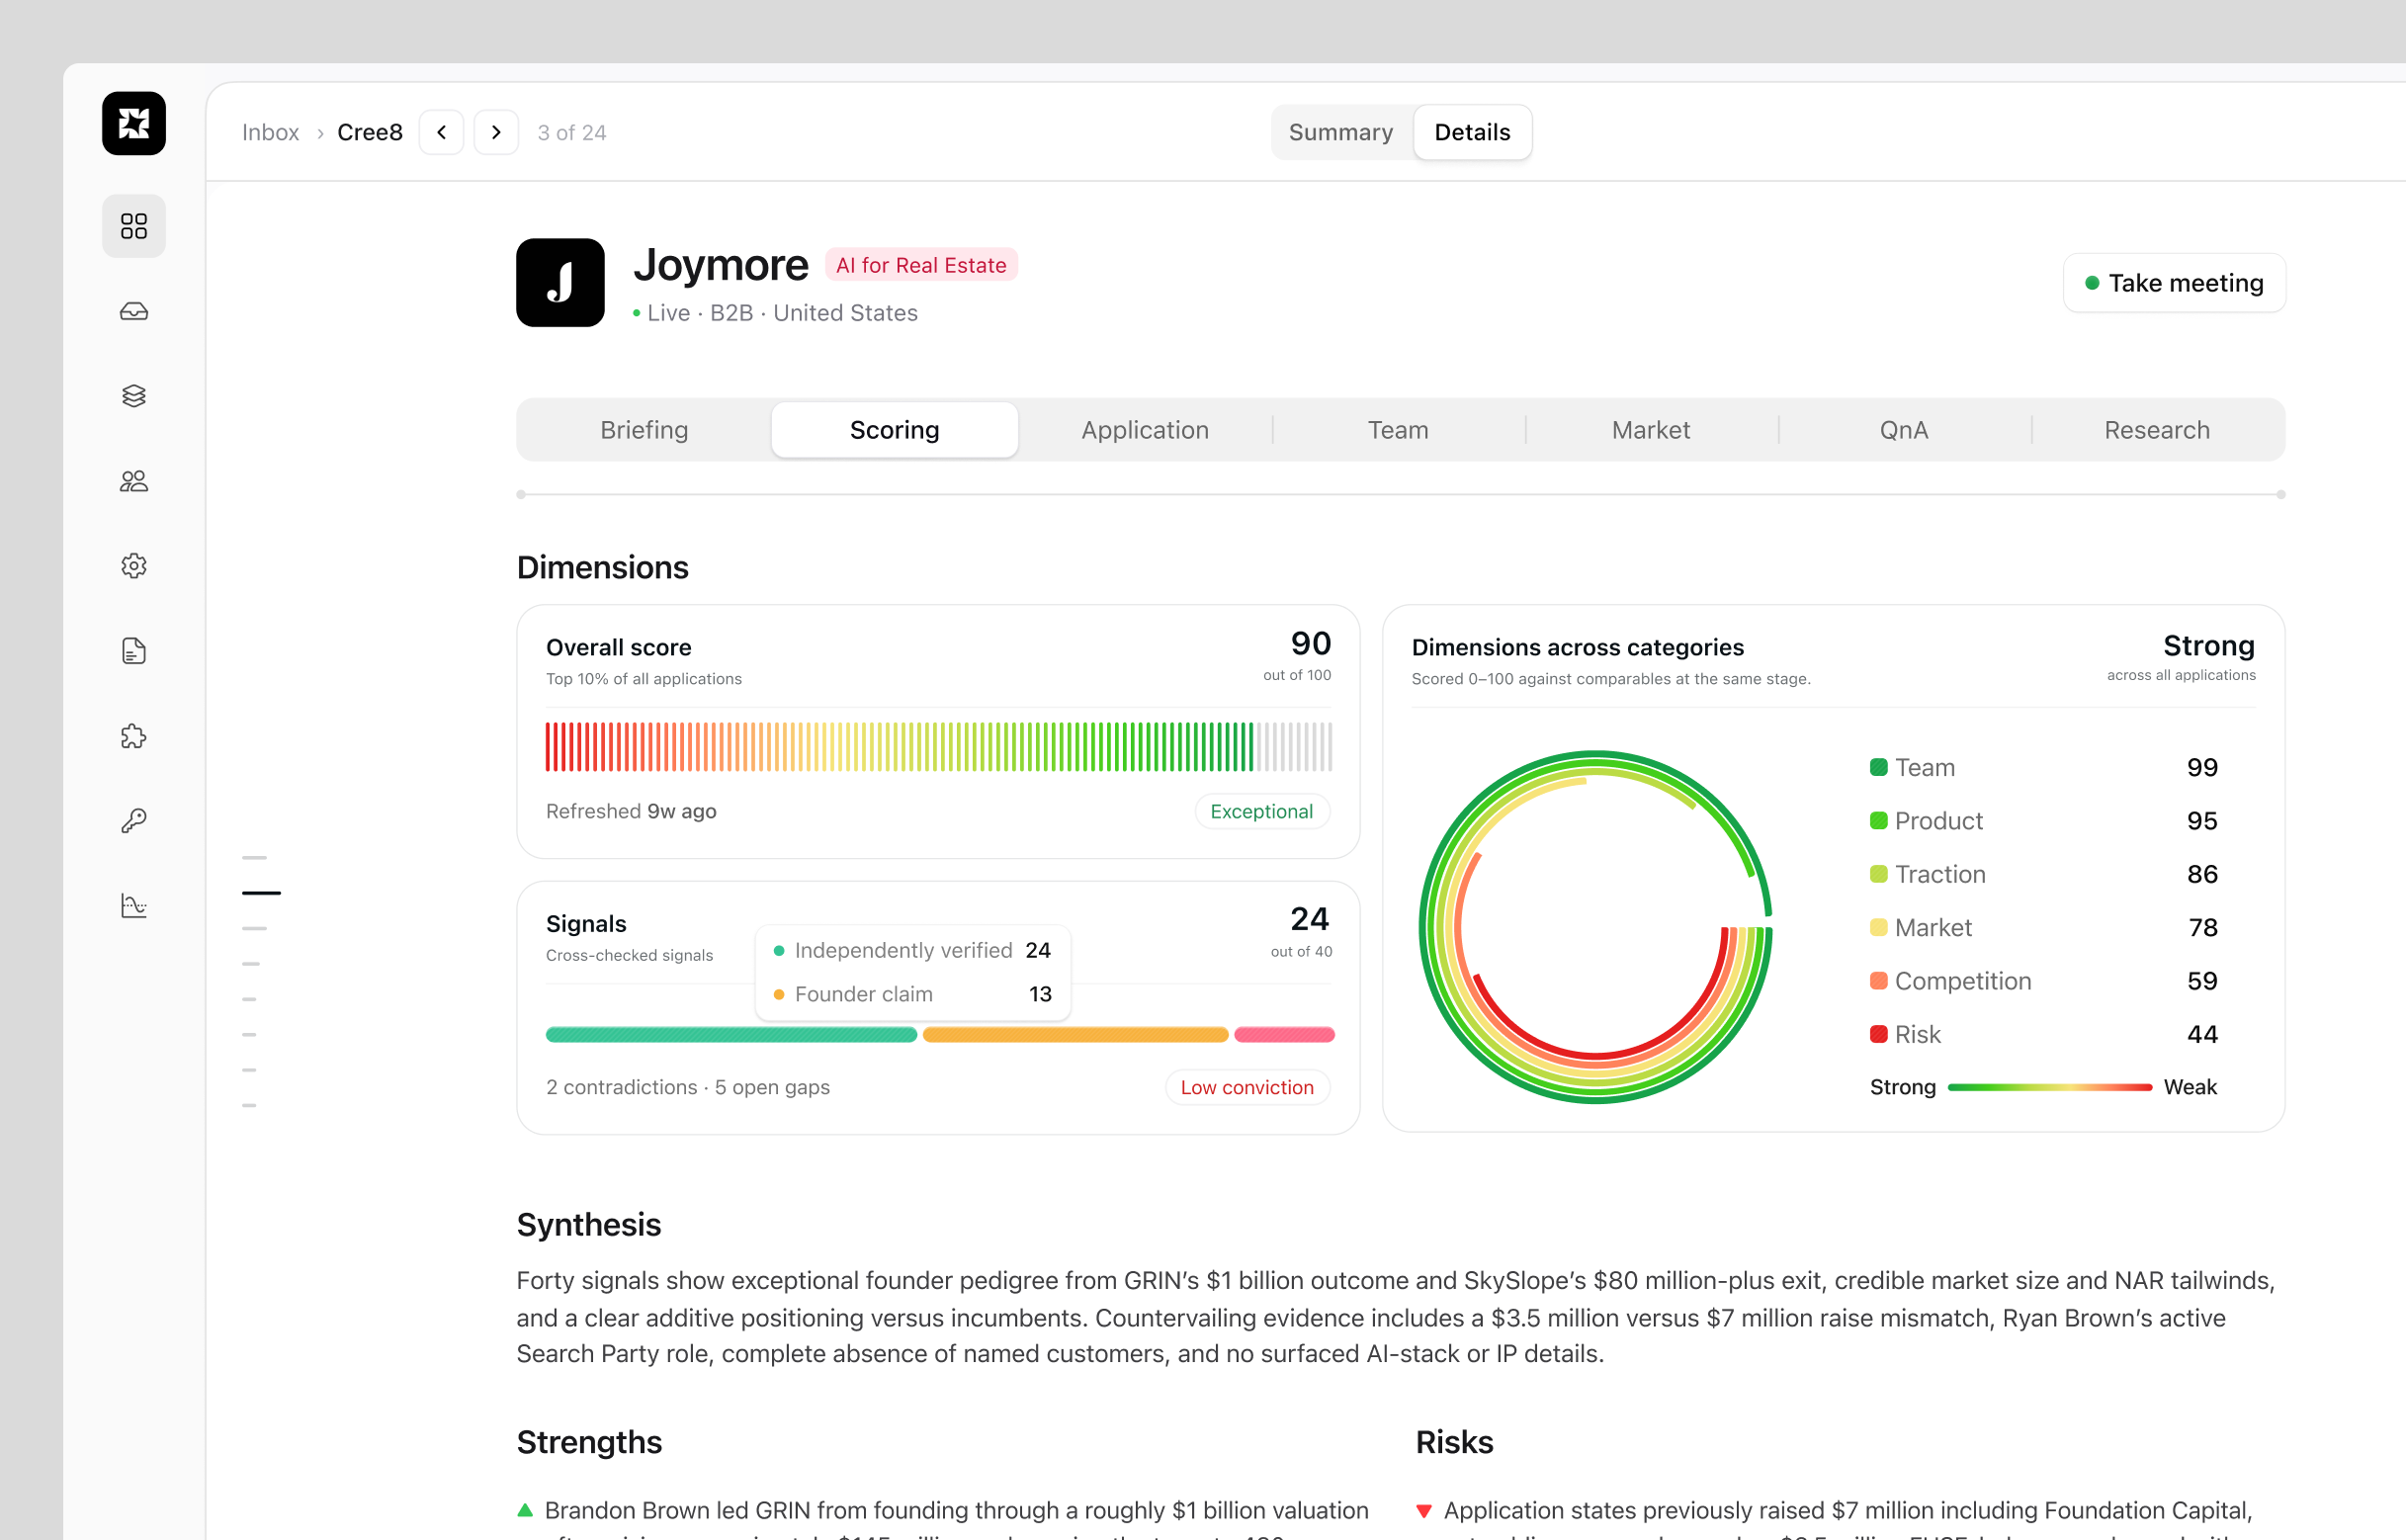
Task: Click the Team score 99
Action: (x=2202, y=767)
